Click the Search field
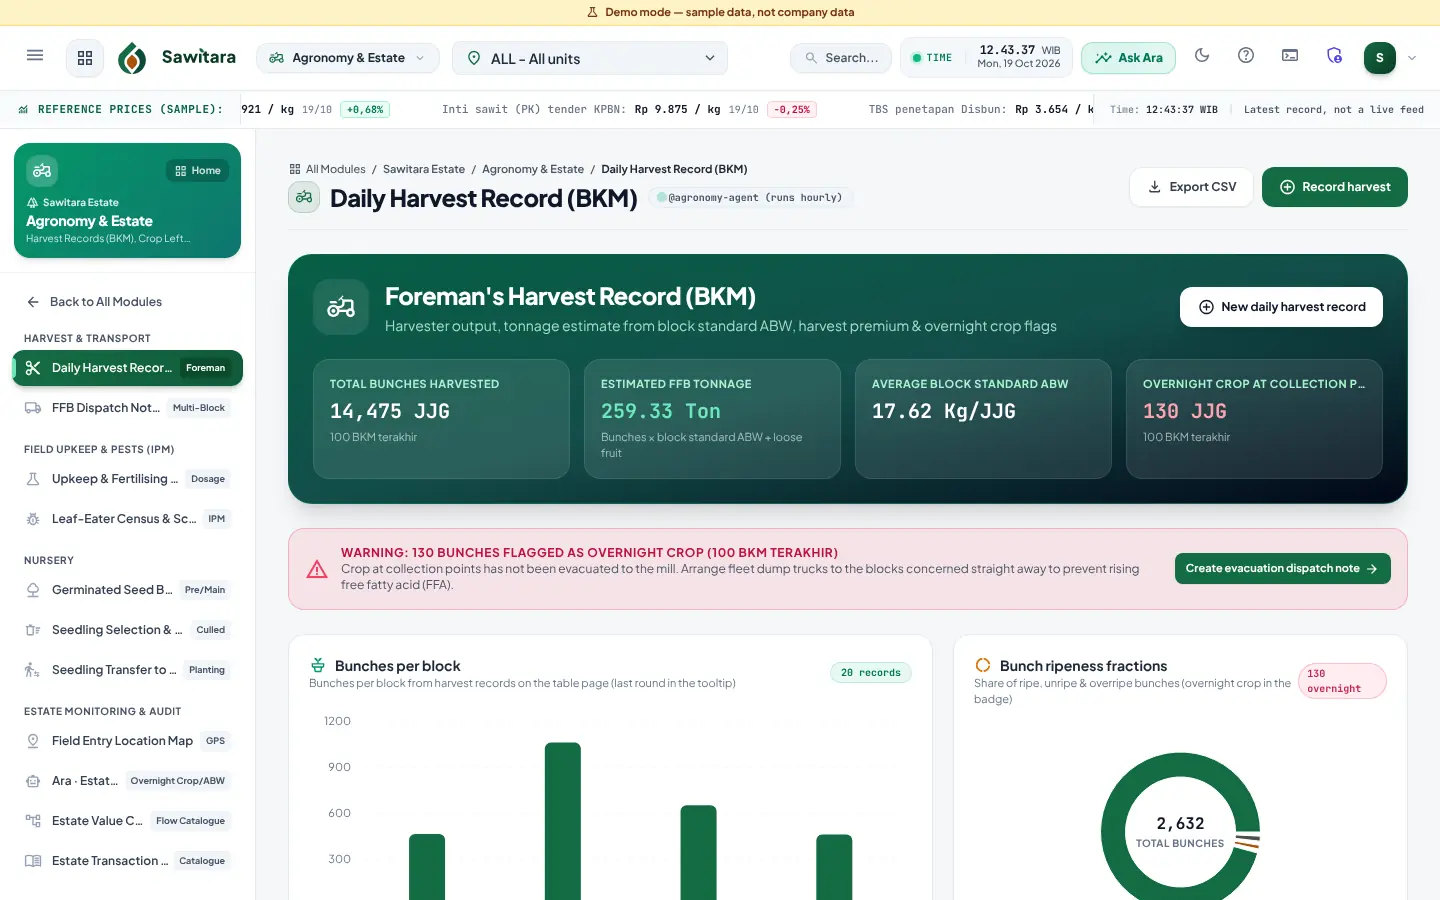This screenshot has width=1440, height=900. point(841,58)
